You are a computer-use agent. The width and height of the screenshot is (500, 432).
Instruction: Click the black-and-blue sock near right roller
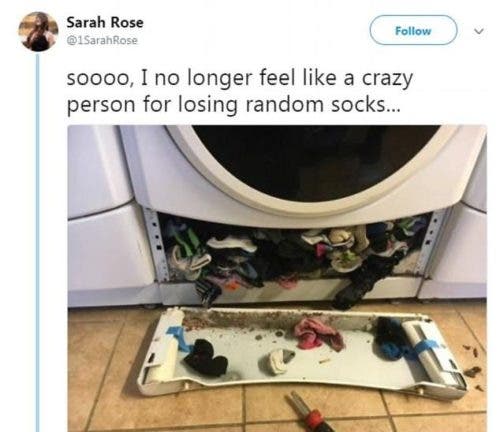coord(392,338)
